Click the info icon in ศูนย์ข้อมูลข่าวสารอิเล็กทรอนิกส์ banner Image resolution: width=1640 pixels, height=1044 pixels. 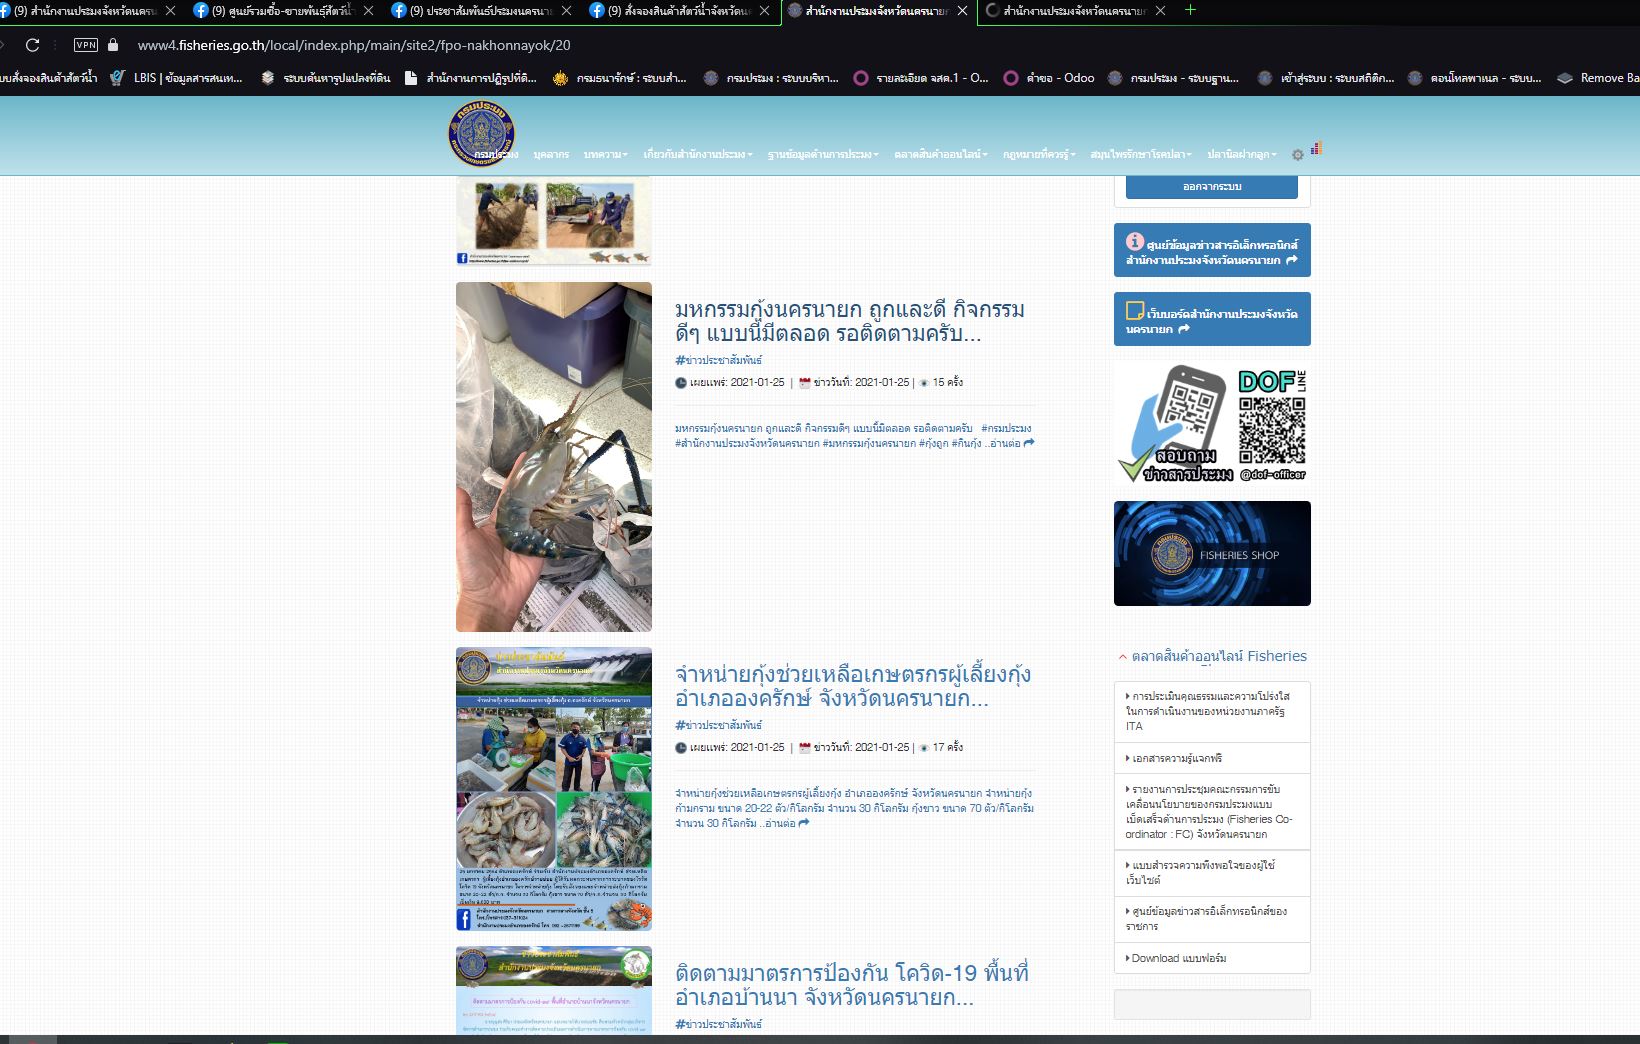[1135, 241]
